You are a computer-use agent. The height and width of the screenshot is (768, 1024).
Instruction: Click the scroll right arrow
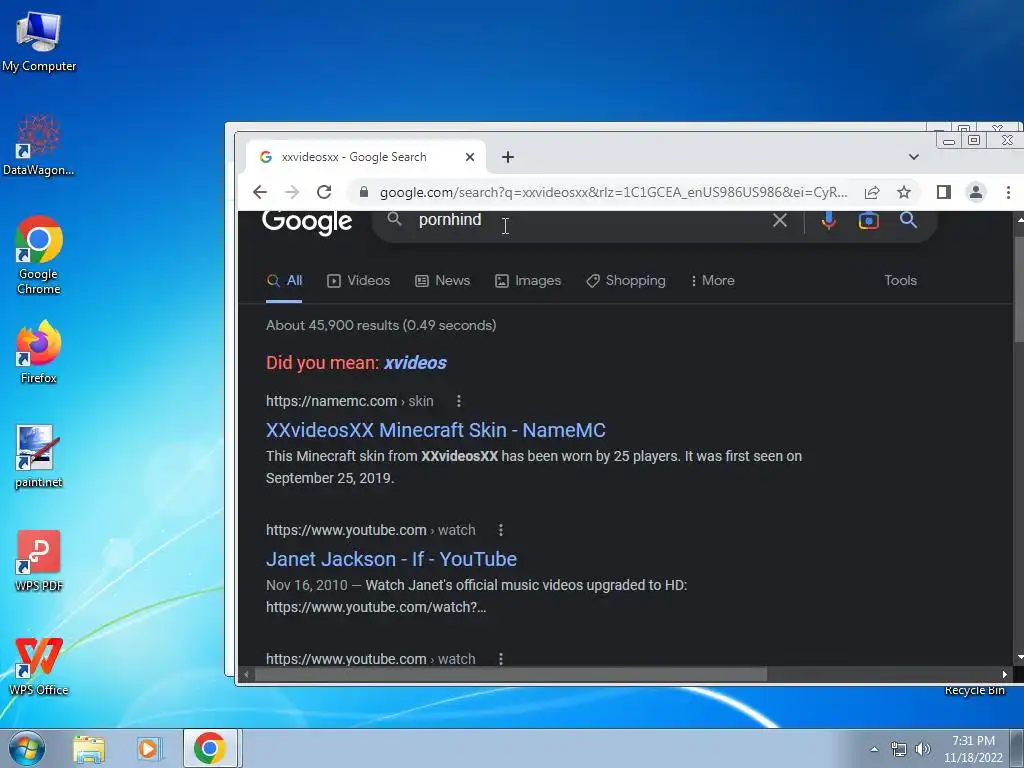pos(1004,675)
